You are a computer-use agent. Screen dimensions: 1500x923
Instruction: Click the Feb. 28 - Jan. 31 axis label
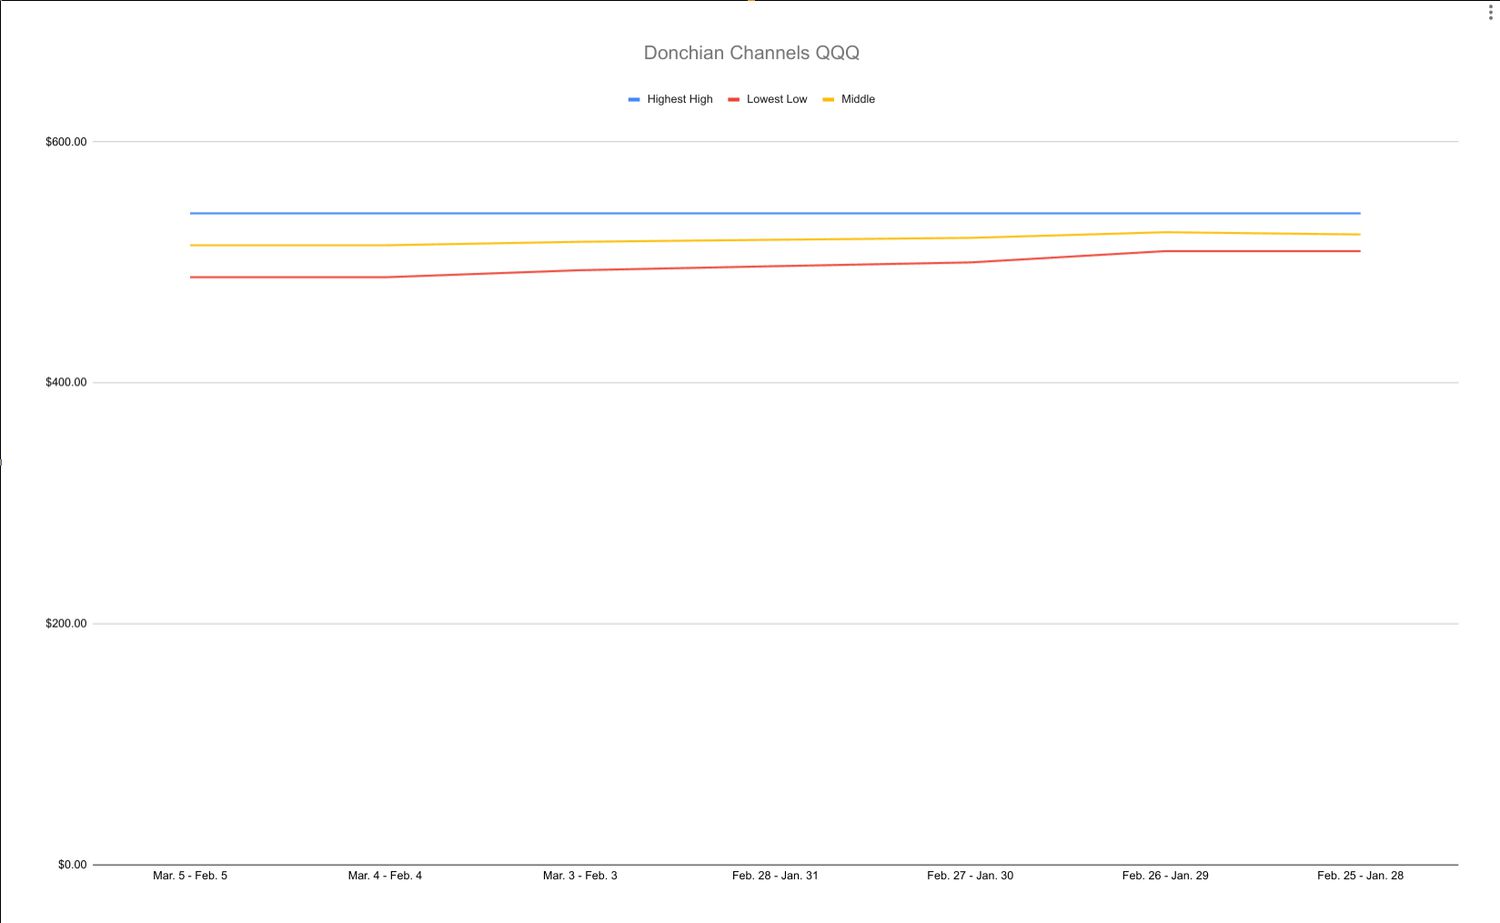point(775,876)
